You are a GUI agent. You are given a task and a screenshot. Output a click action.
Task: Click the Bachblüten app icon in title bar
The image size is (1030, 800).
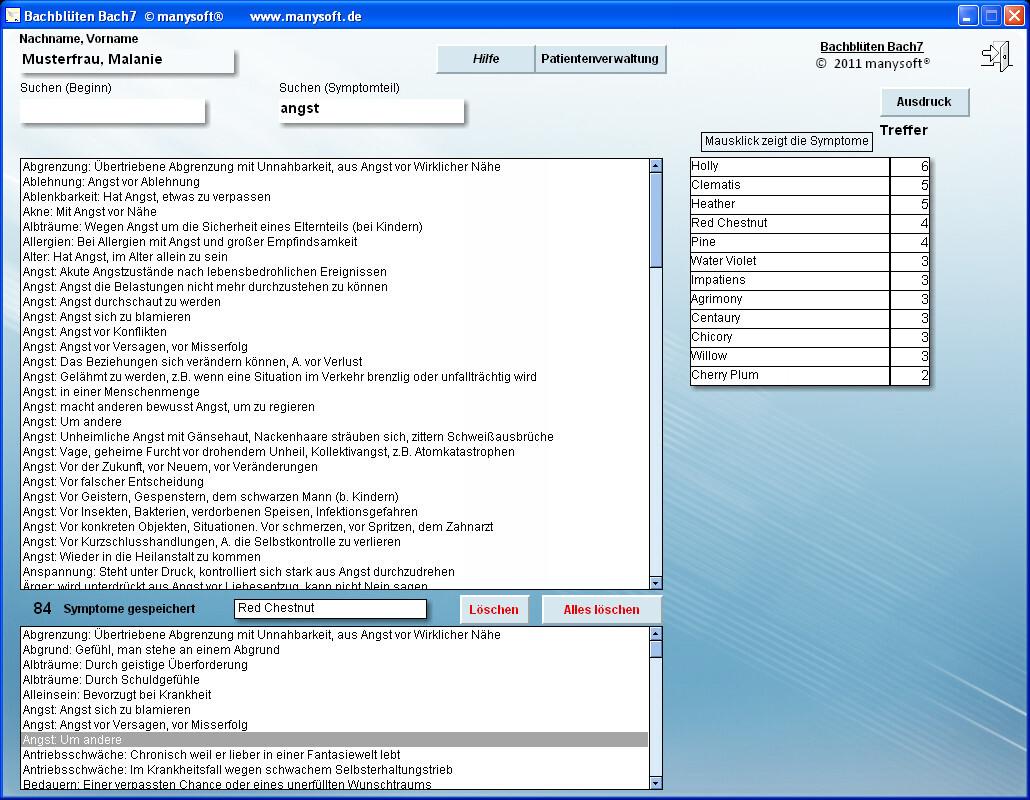(12, 15)
